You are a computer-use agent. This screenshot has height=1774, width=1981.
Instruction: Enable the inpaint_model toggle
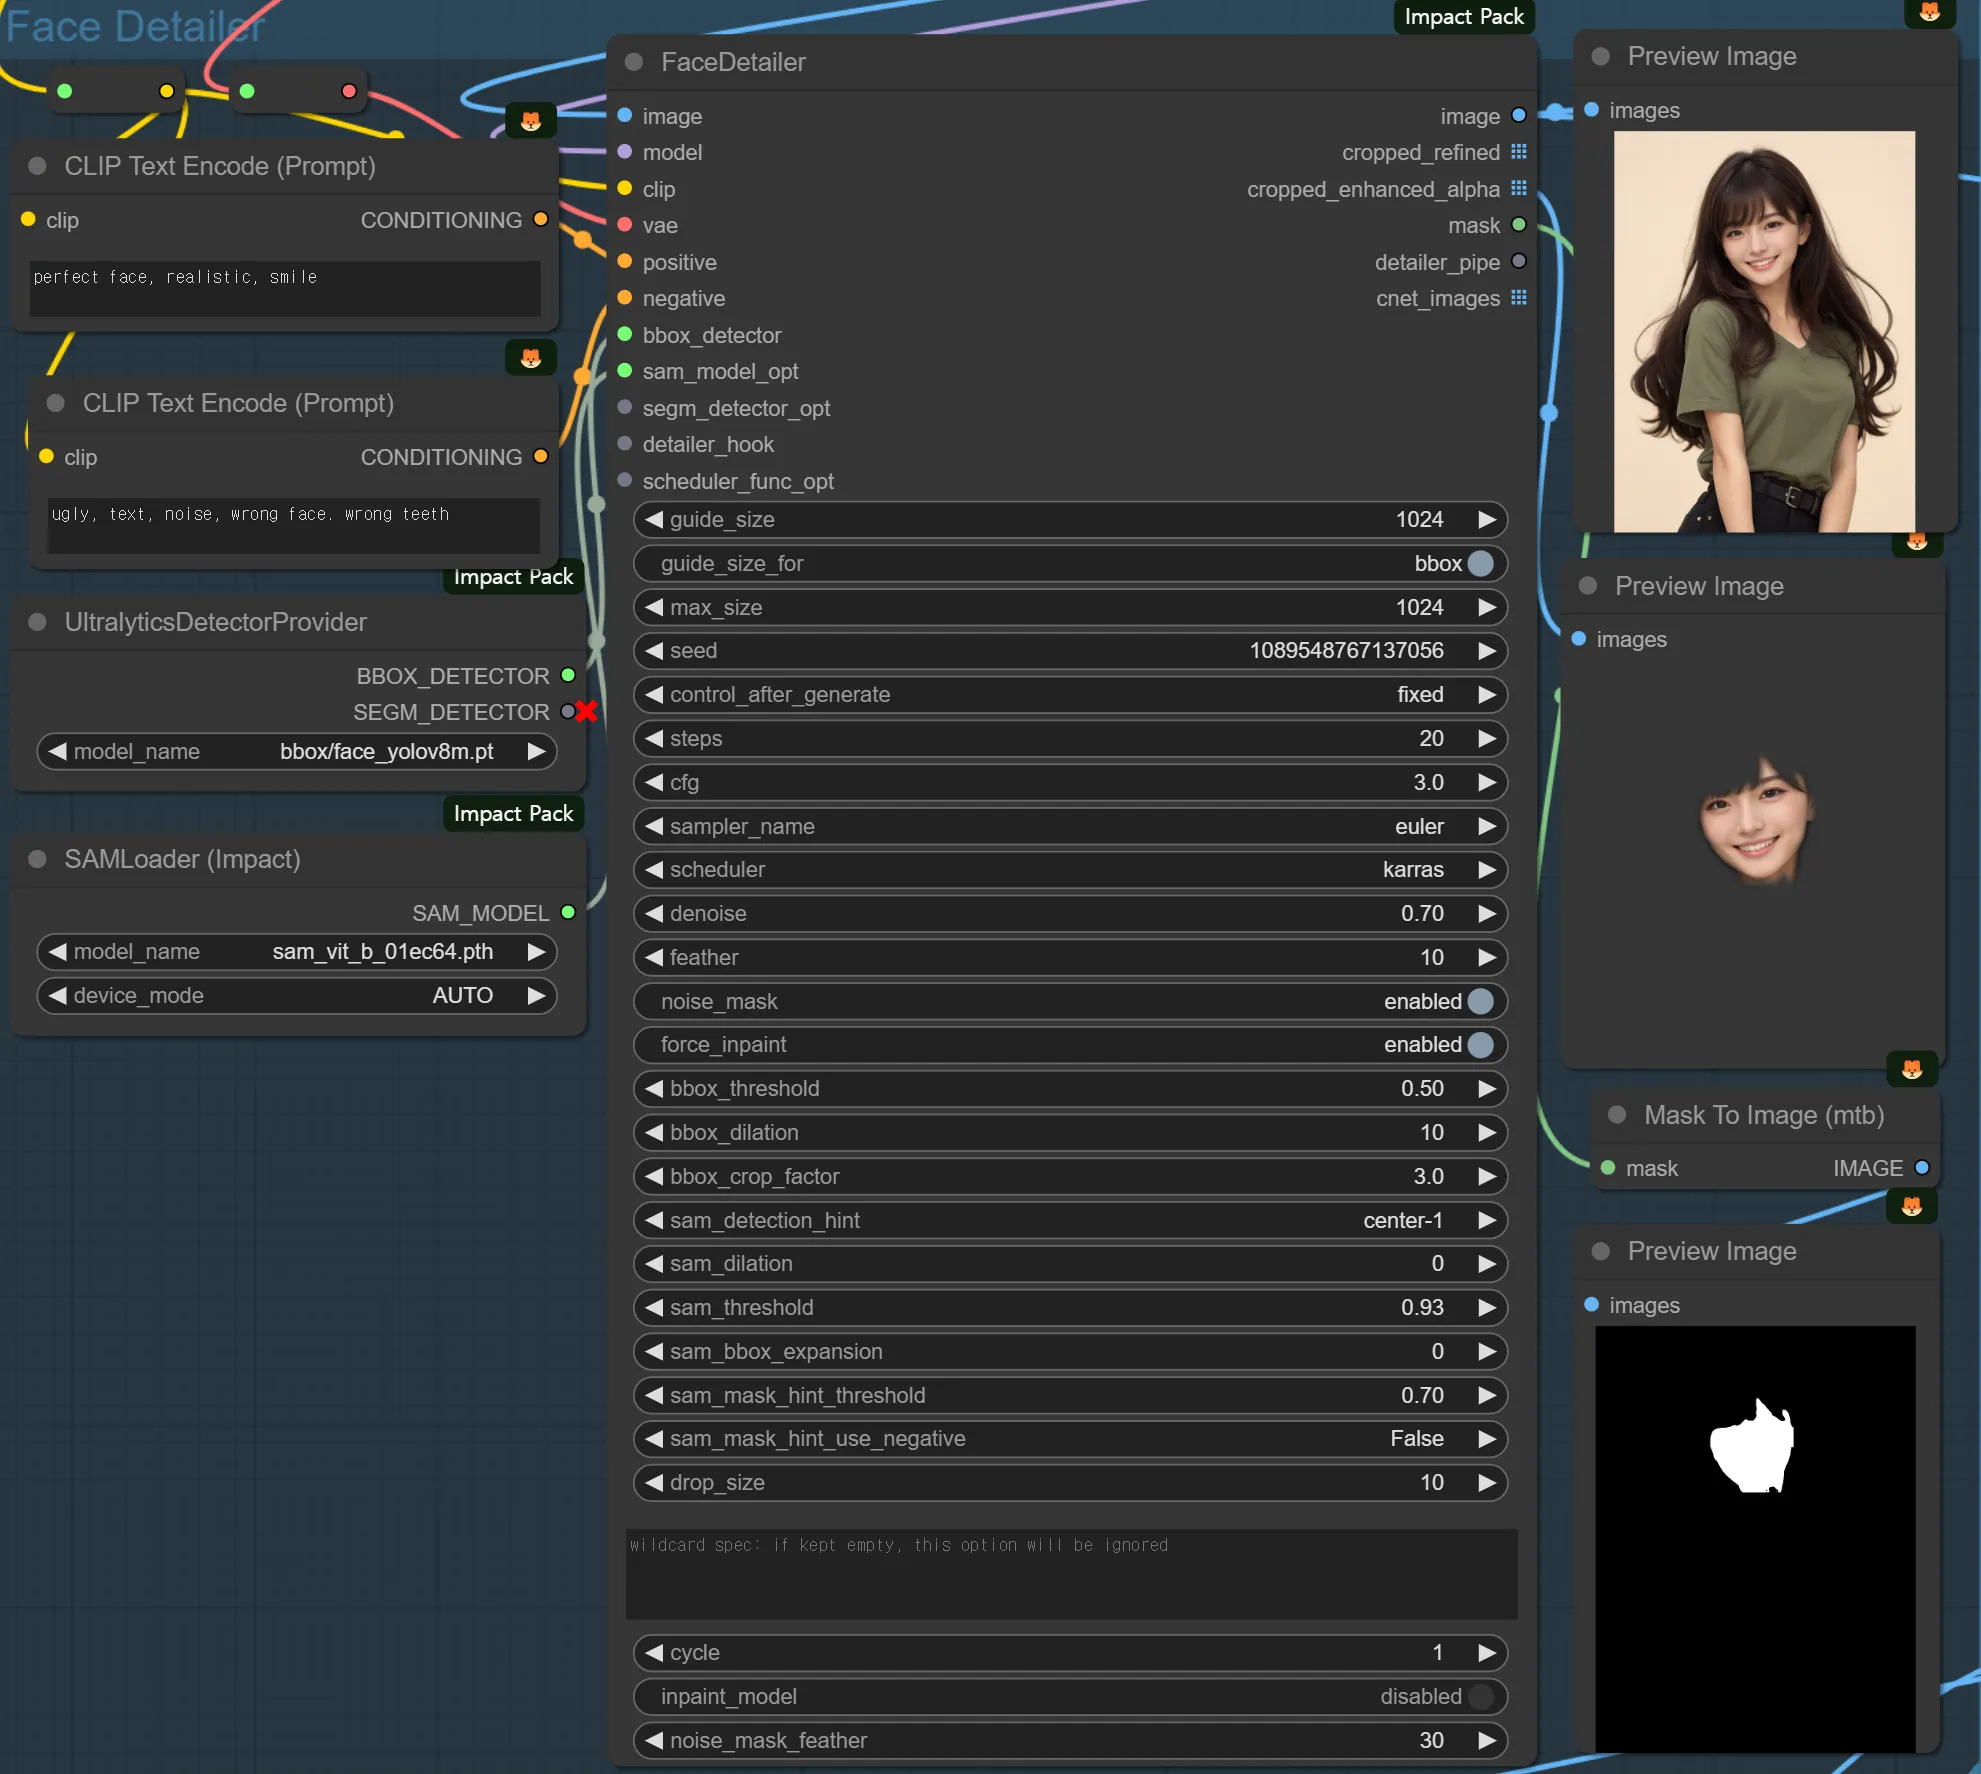coord(1480,1696)
